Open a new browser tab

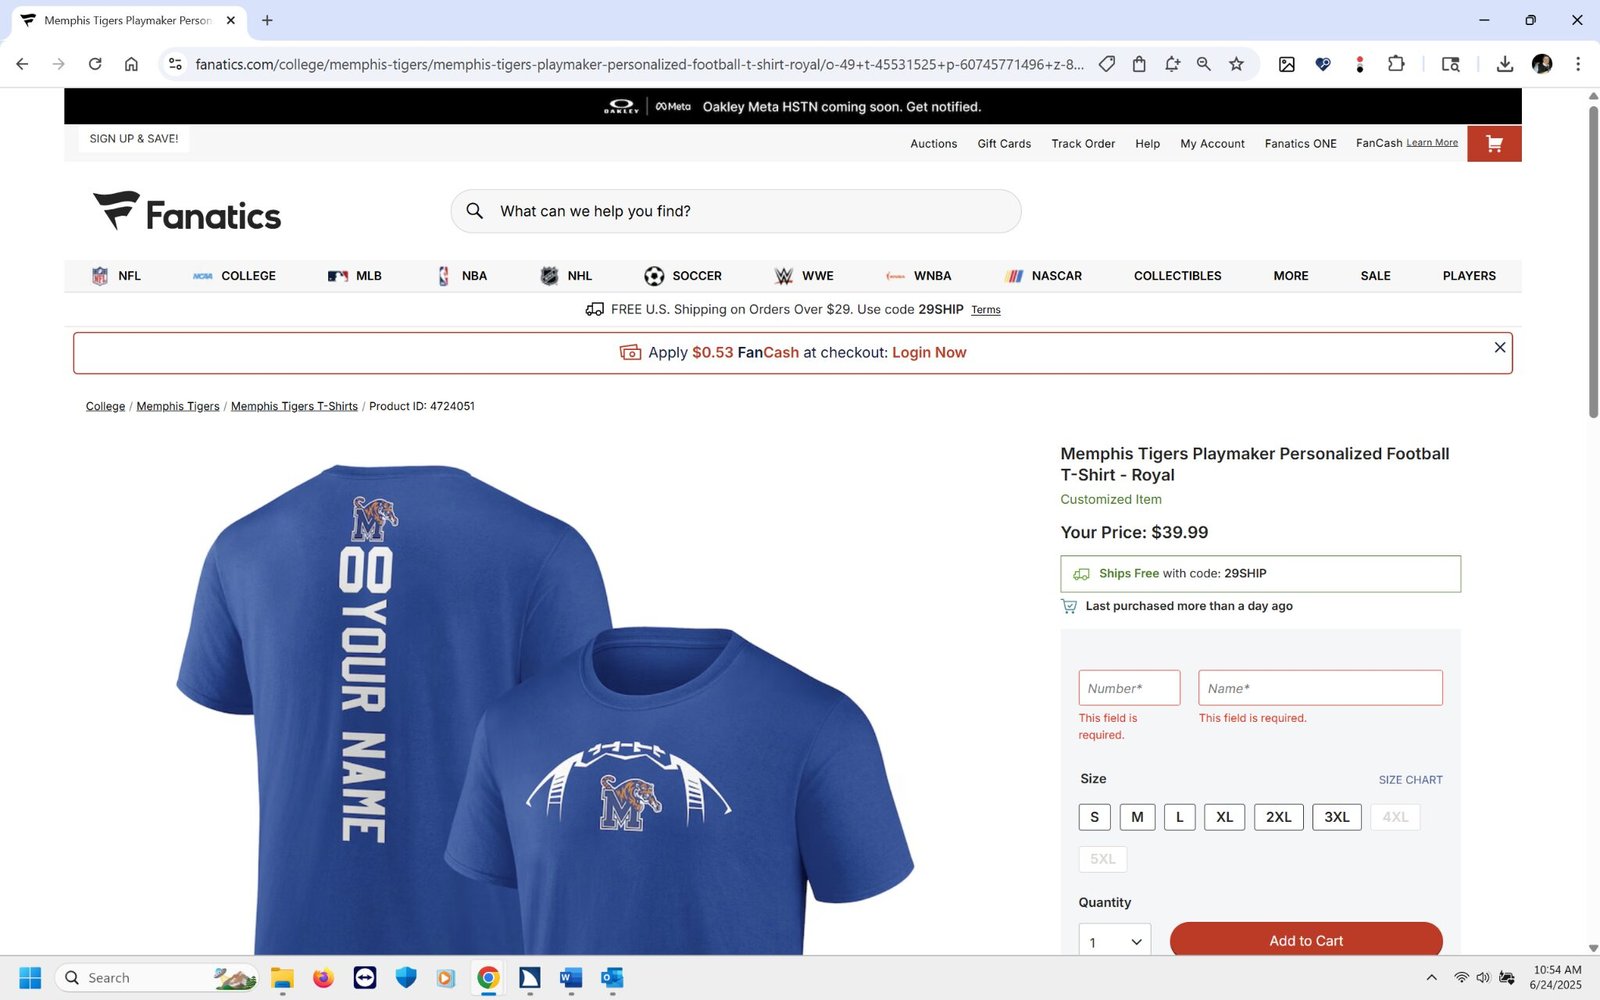pos(267,20)
